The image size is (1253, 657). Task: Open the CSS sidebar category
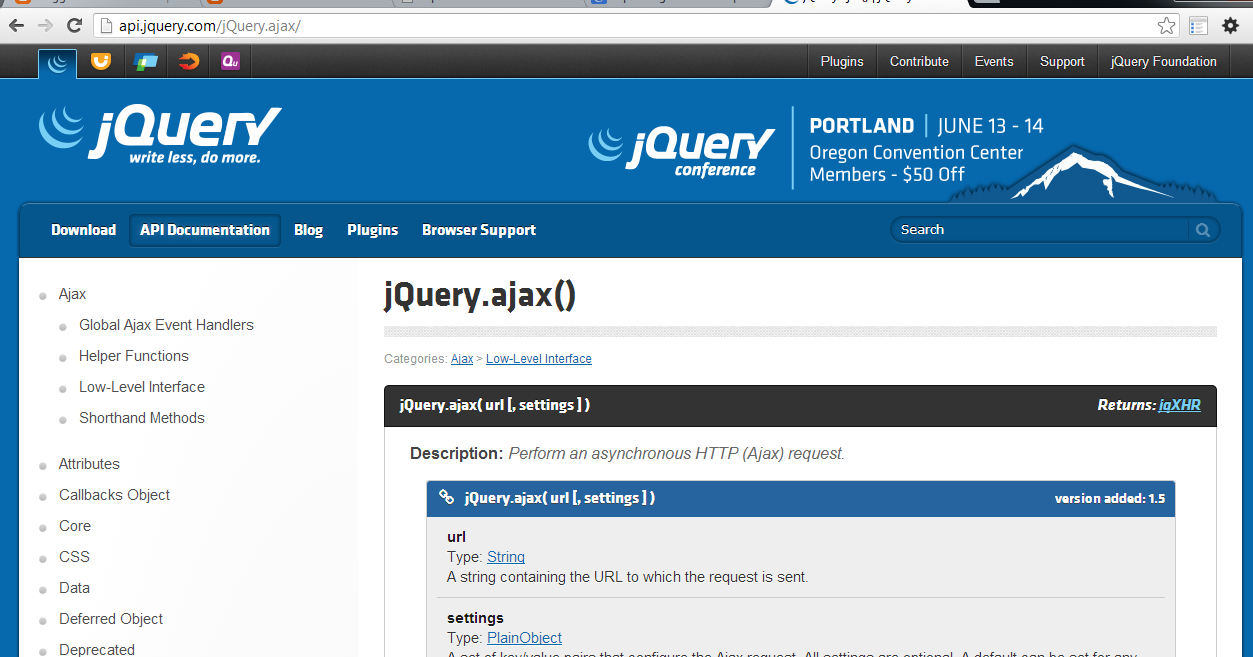[74, 557]
